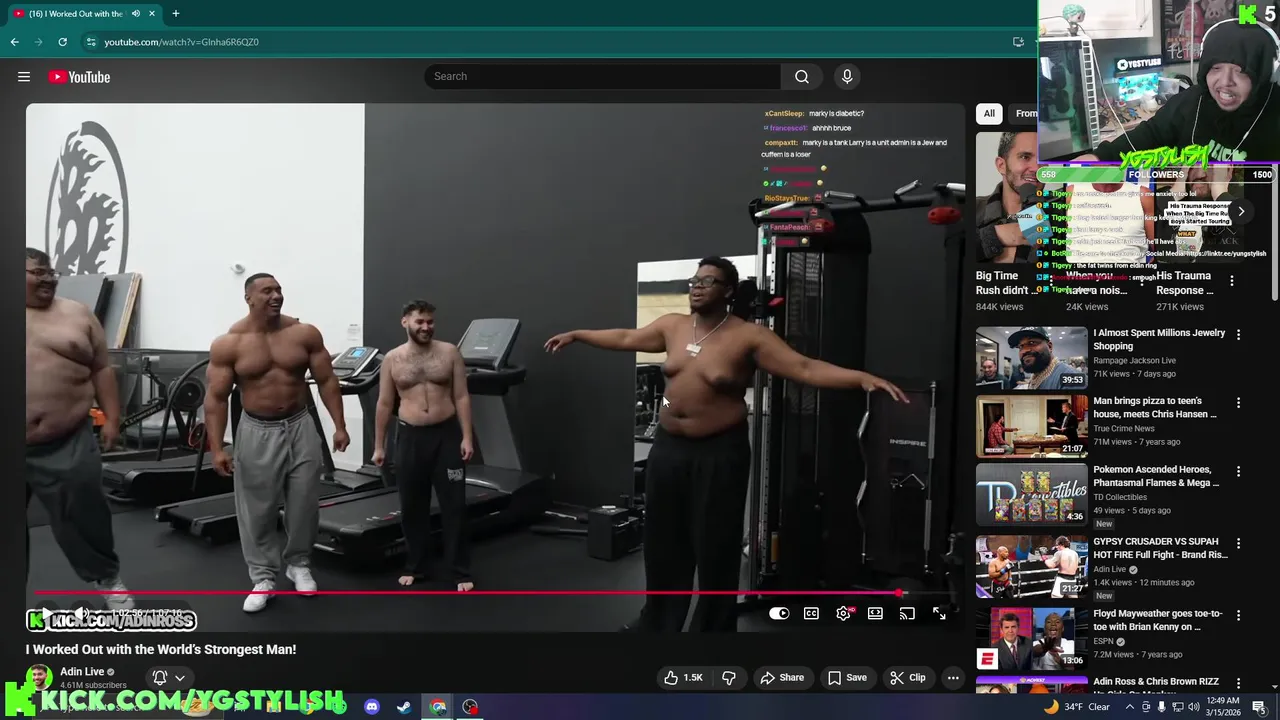This screenshot has height=720, width=1280.
Task: Focus the YouTube Search input field
Action: [603, 76]
